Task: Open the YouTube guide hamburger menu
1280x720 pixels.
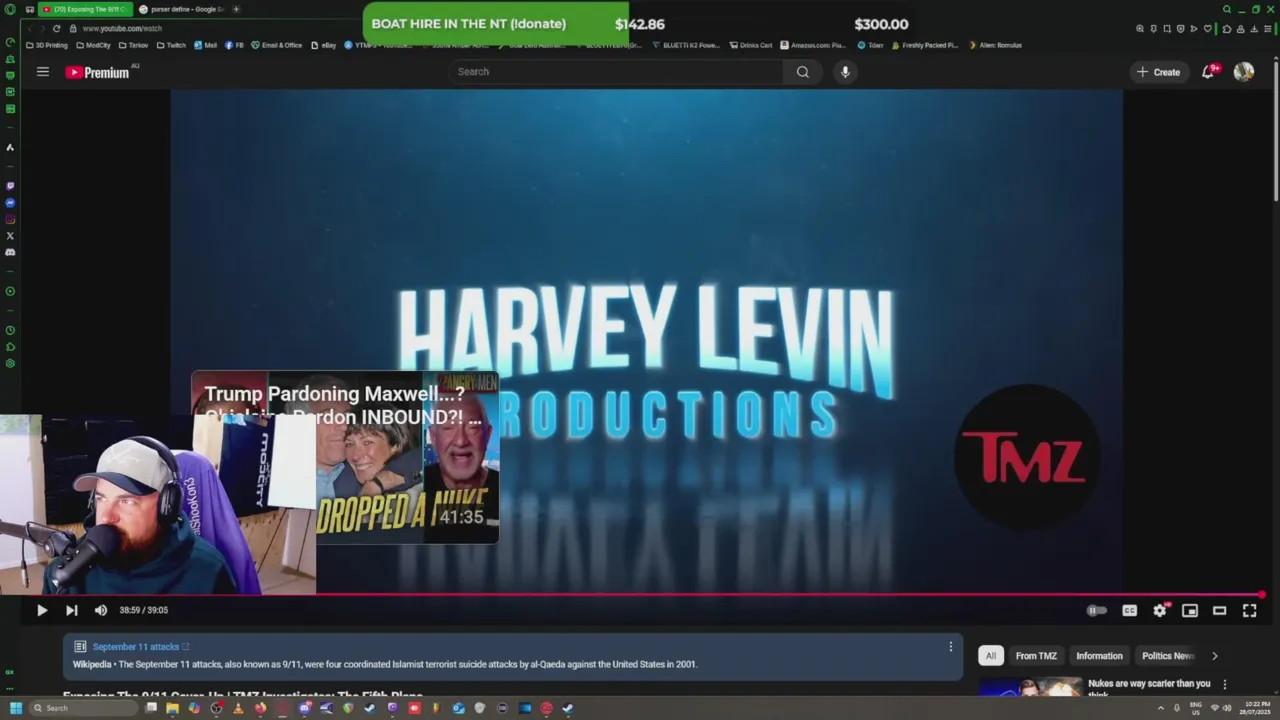Action: 43,72
